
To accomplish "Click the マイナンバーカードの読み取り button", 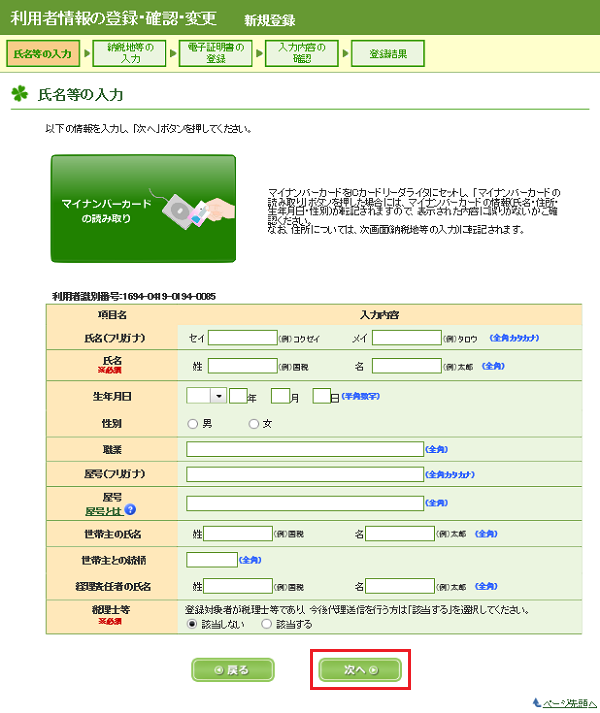I will tap(143, 209).
